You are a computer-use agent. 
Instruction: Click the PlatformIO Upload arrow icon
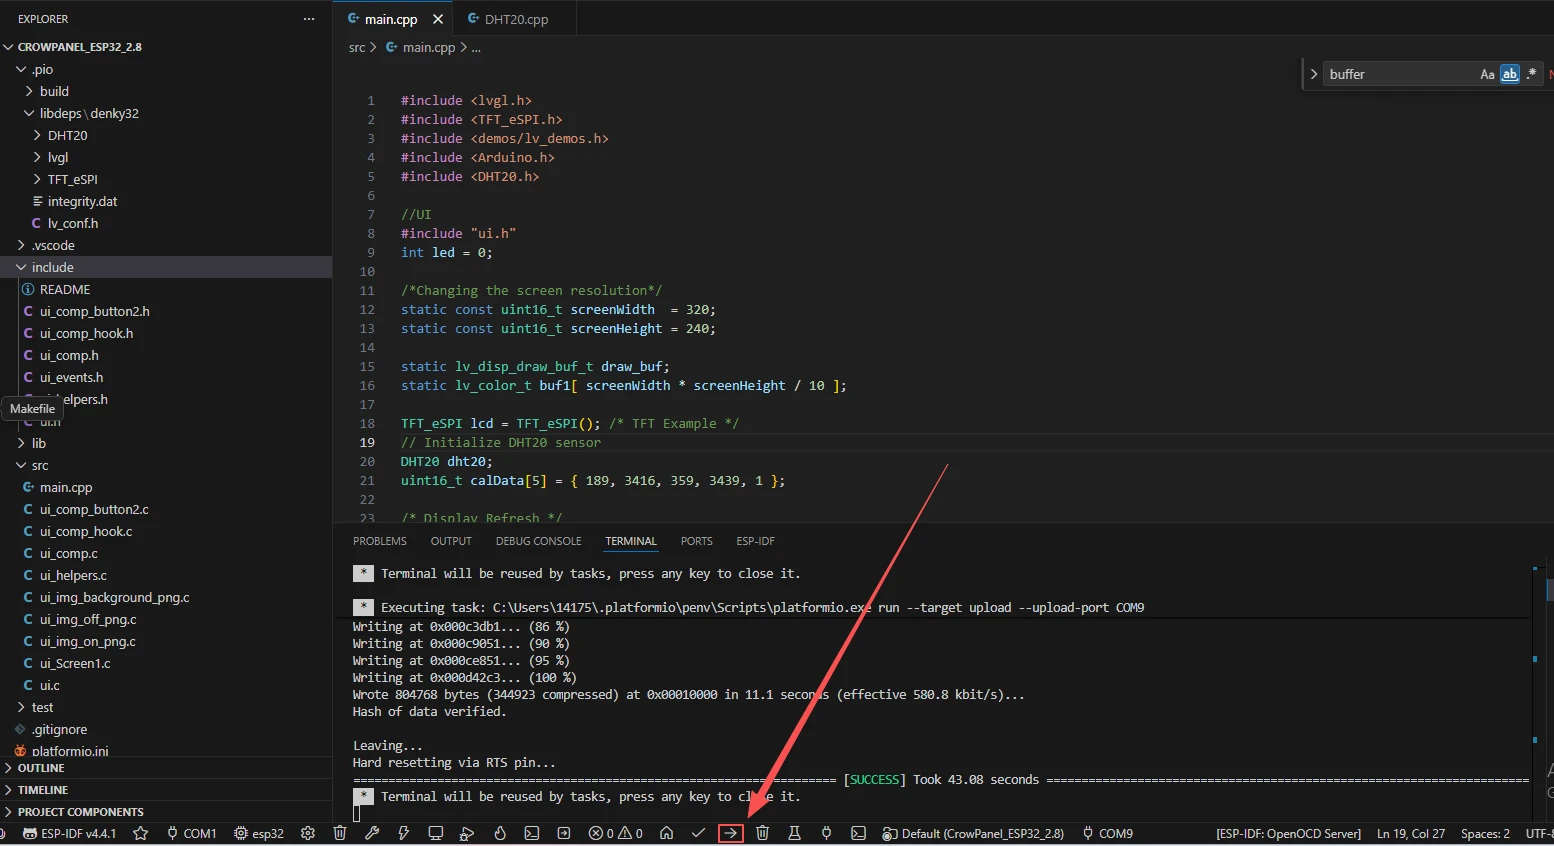[x=731, y=833]
